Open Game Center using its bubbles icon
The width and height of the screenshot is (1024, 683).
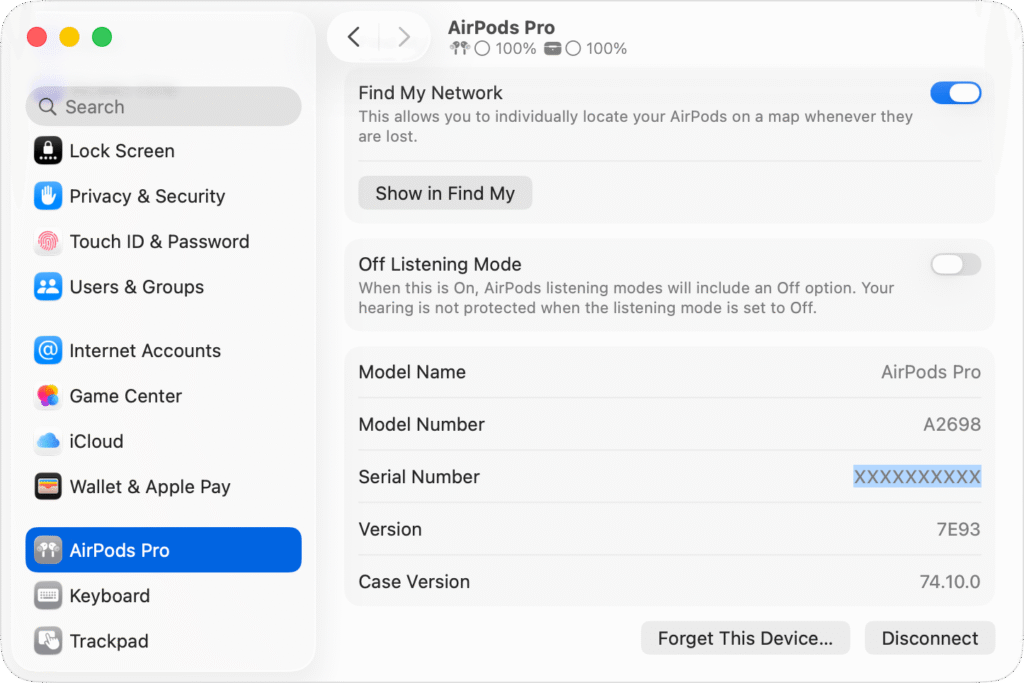point(47,396)
